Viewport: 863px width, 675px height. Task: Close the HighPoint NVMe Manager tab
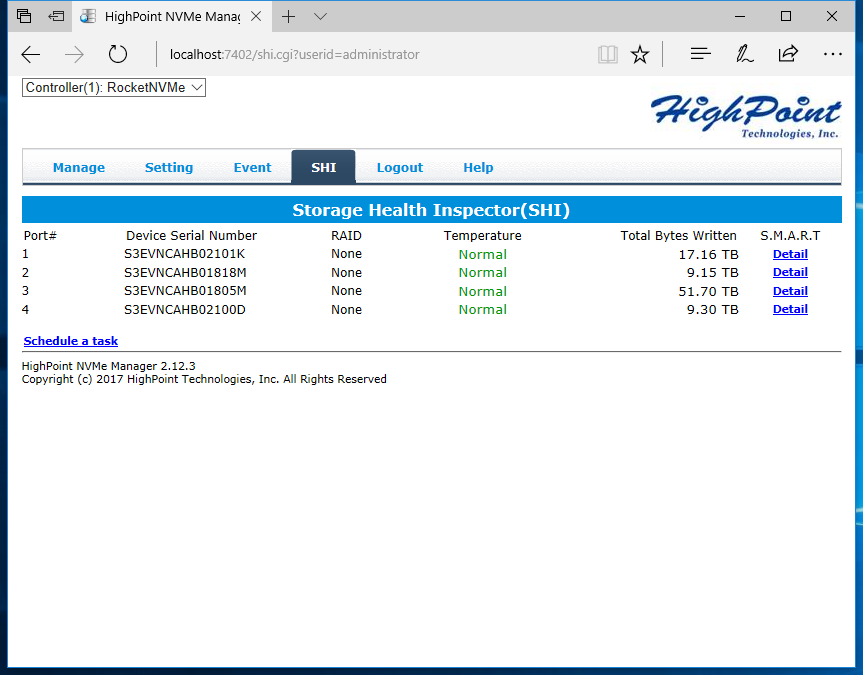click(x=256, y=17)
